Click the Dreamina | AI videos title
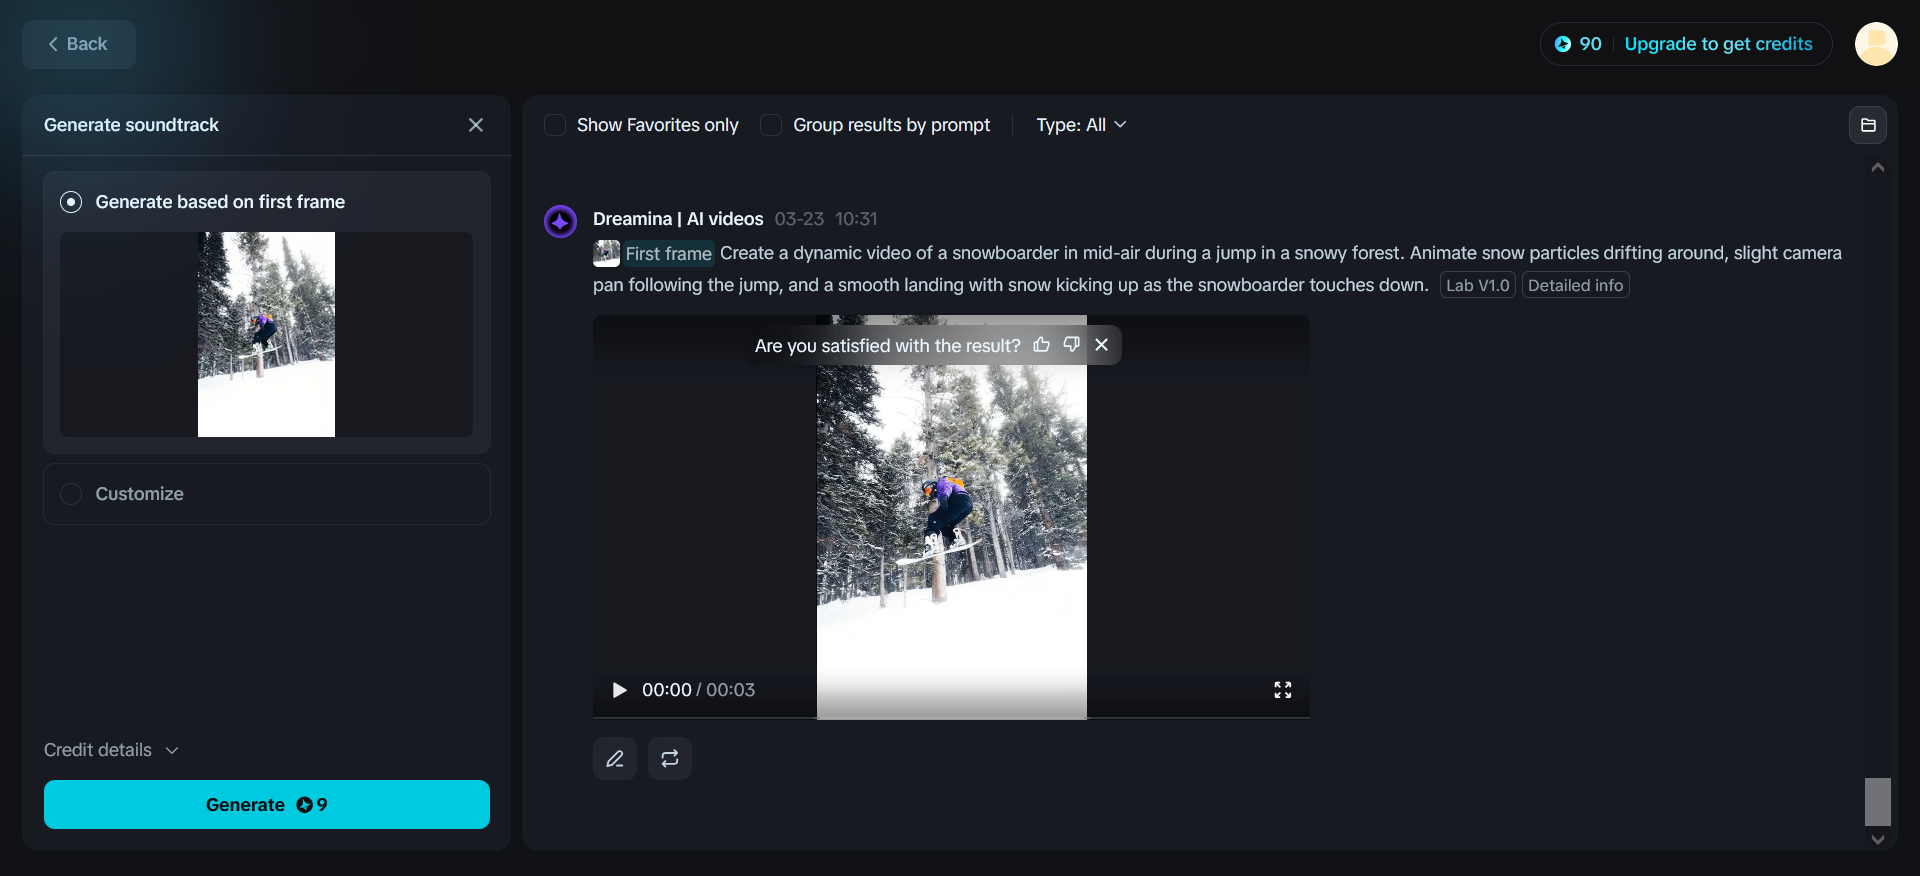The height and width of the screenshot is (876, 1920). point(678,219)
